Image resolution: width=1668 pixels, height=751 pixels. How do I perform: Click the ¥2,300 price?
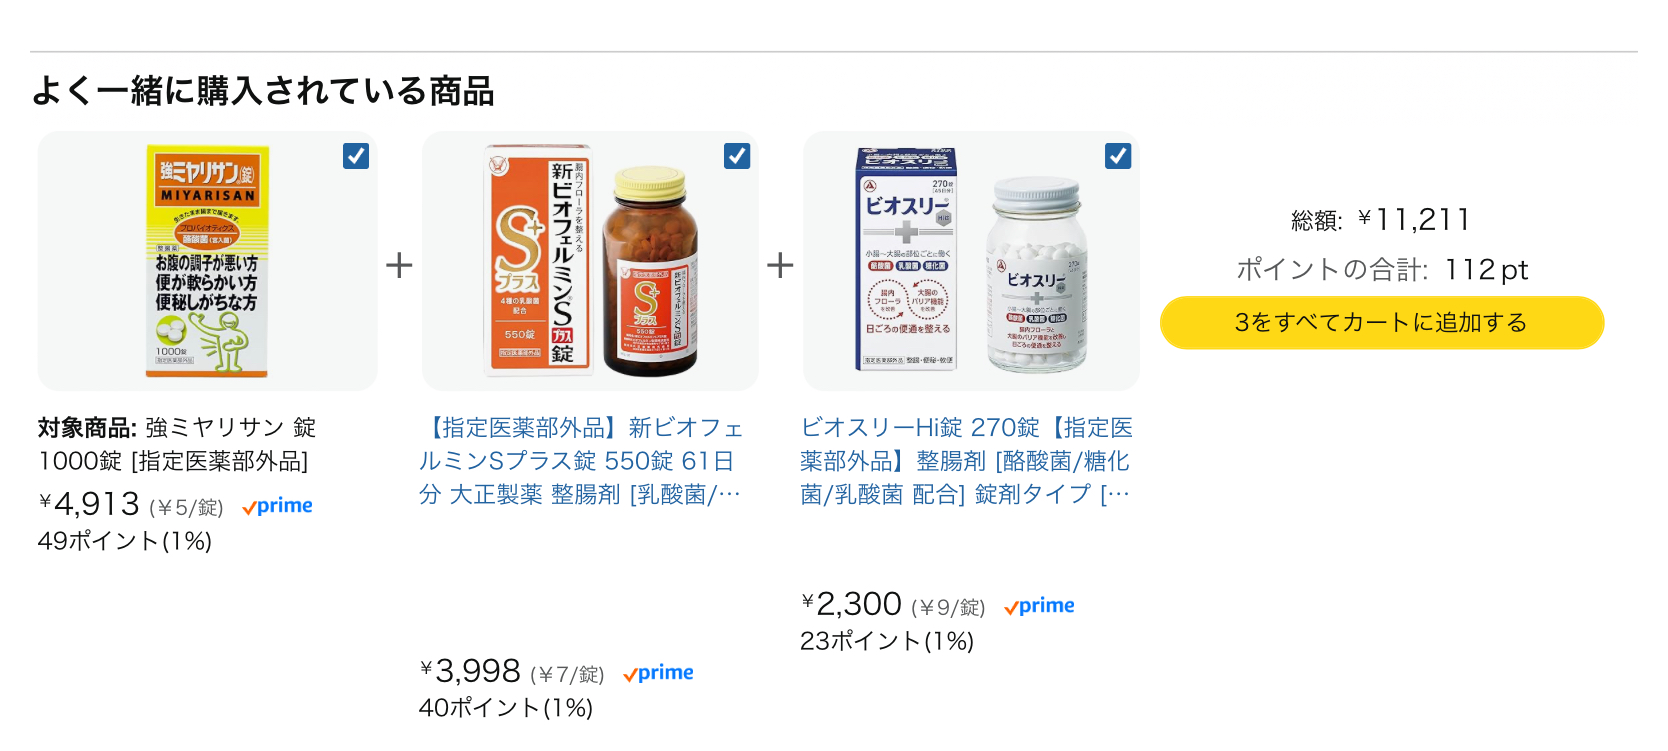click(x=852, y=604)
